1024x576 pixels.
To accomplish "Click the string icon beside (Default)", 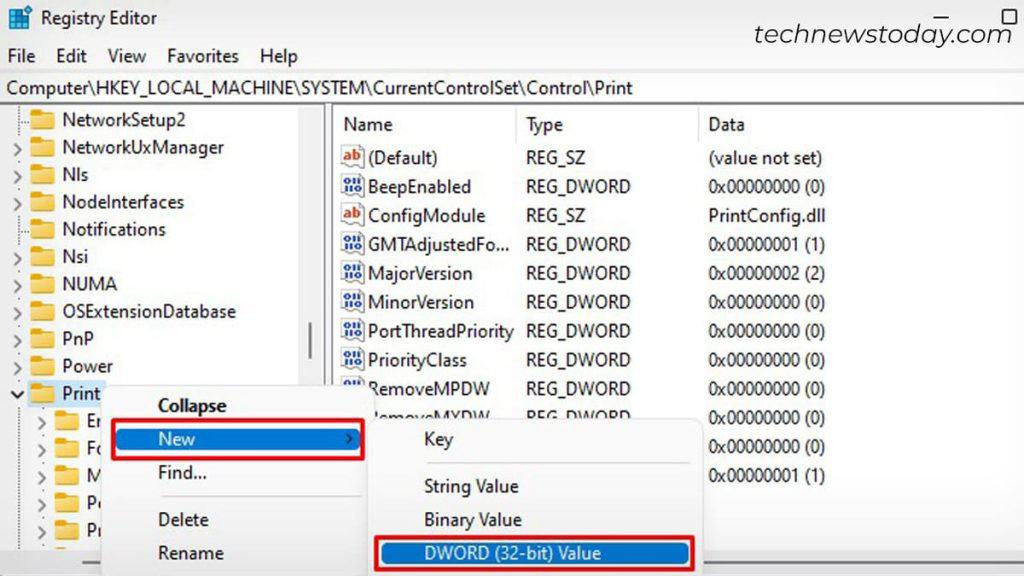I will tap(352, 158).
